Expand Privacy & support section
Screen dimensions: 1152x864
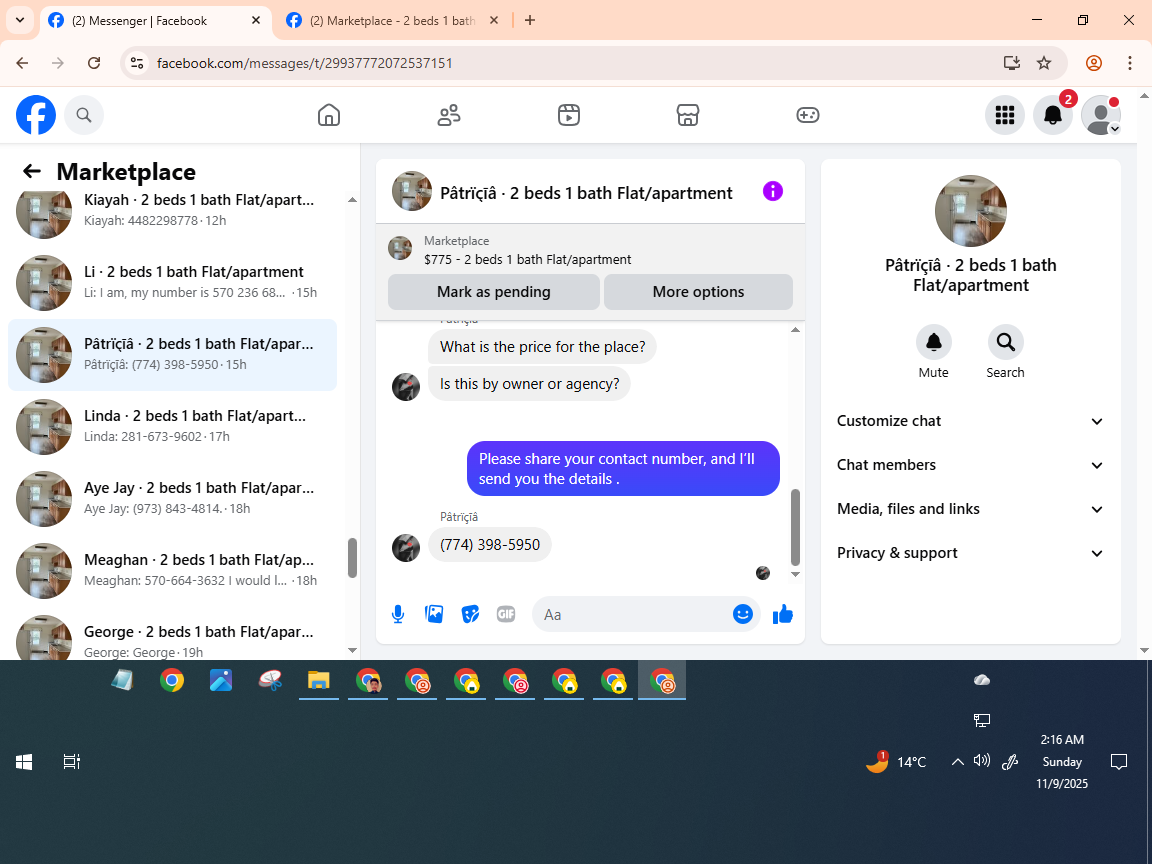971,553
